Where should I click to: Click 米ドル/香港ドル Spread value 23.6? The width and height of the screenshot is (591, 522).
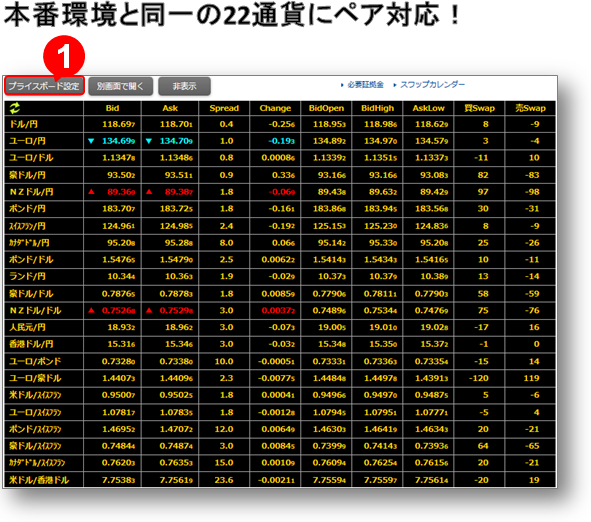[x=224, y=480]
